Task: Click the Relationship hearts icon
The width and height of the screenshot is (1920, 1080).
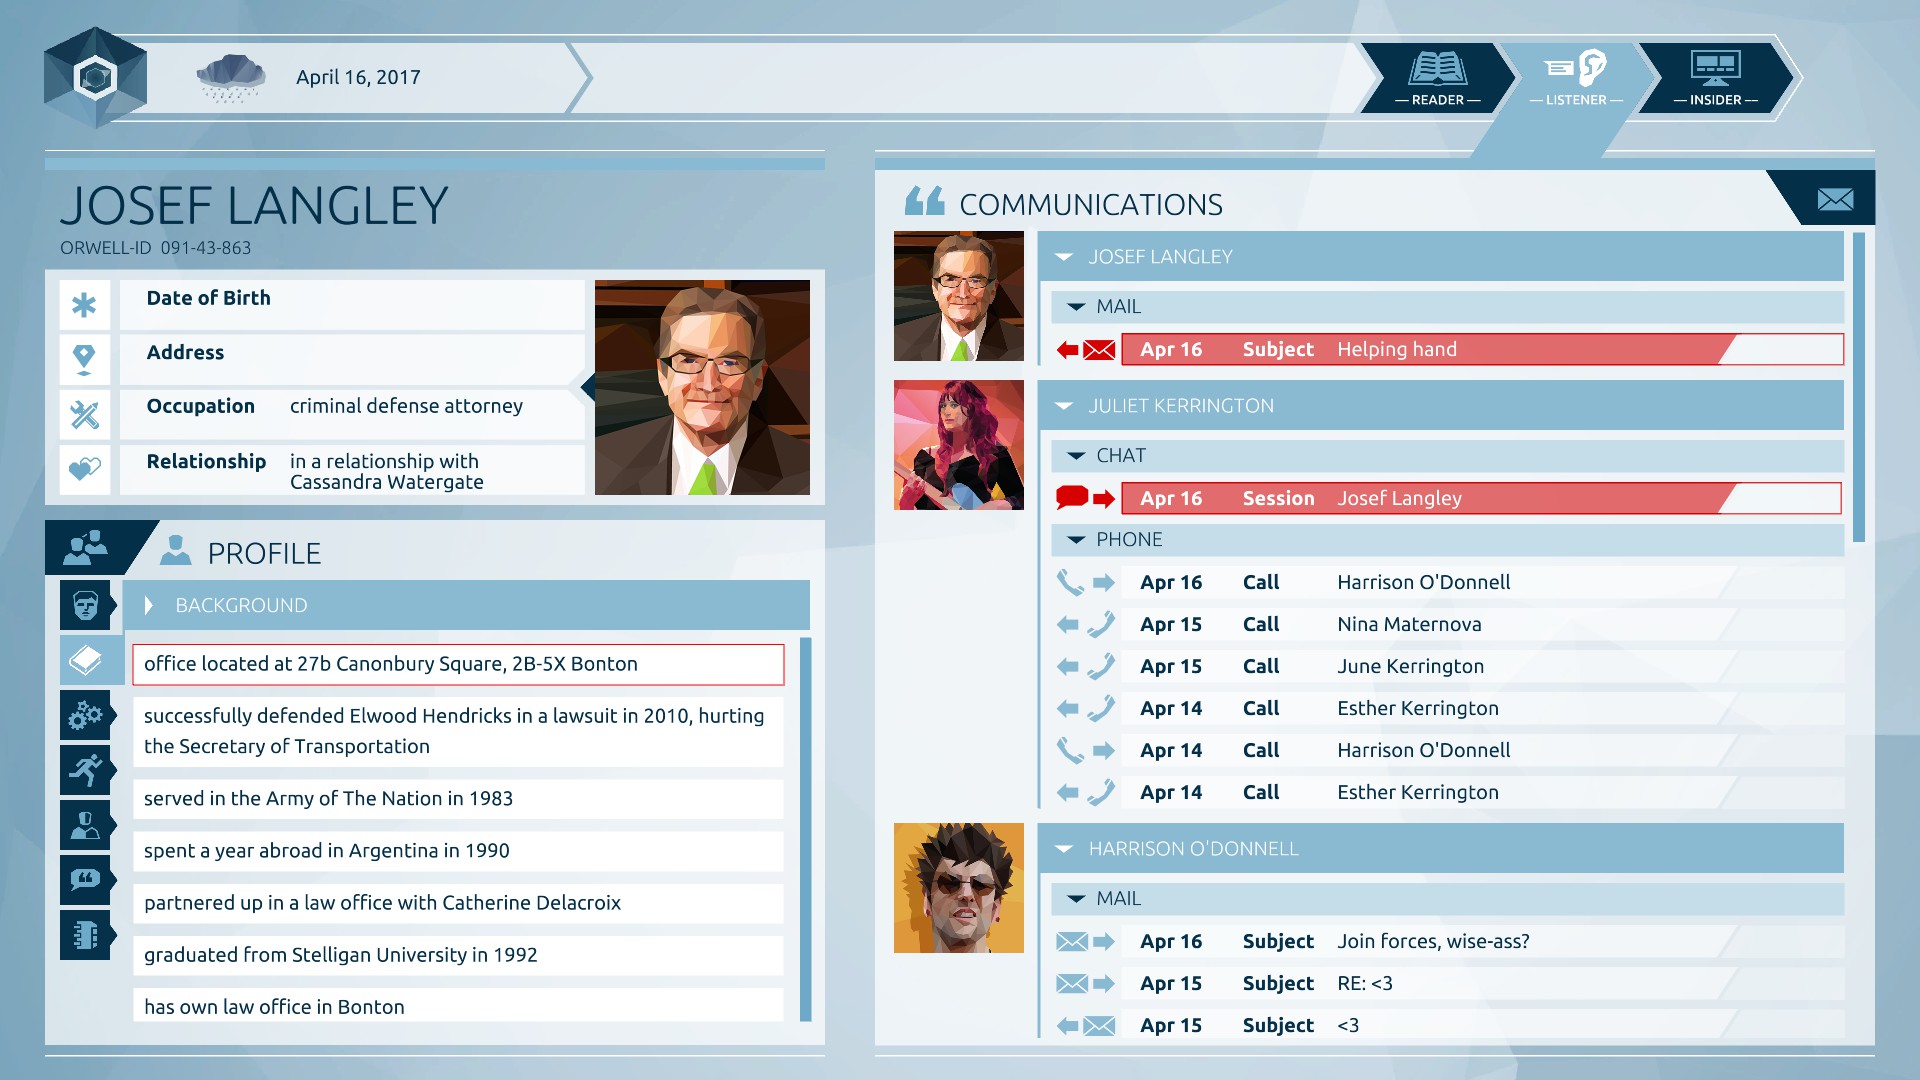Action: 85,468
